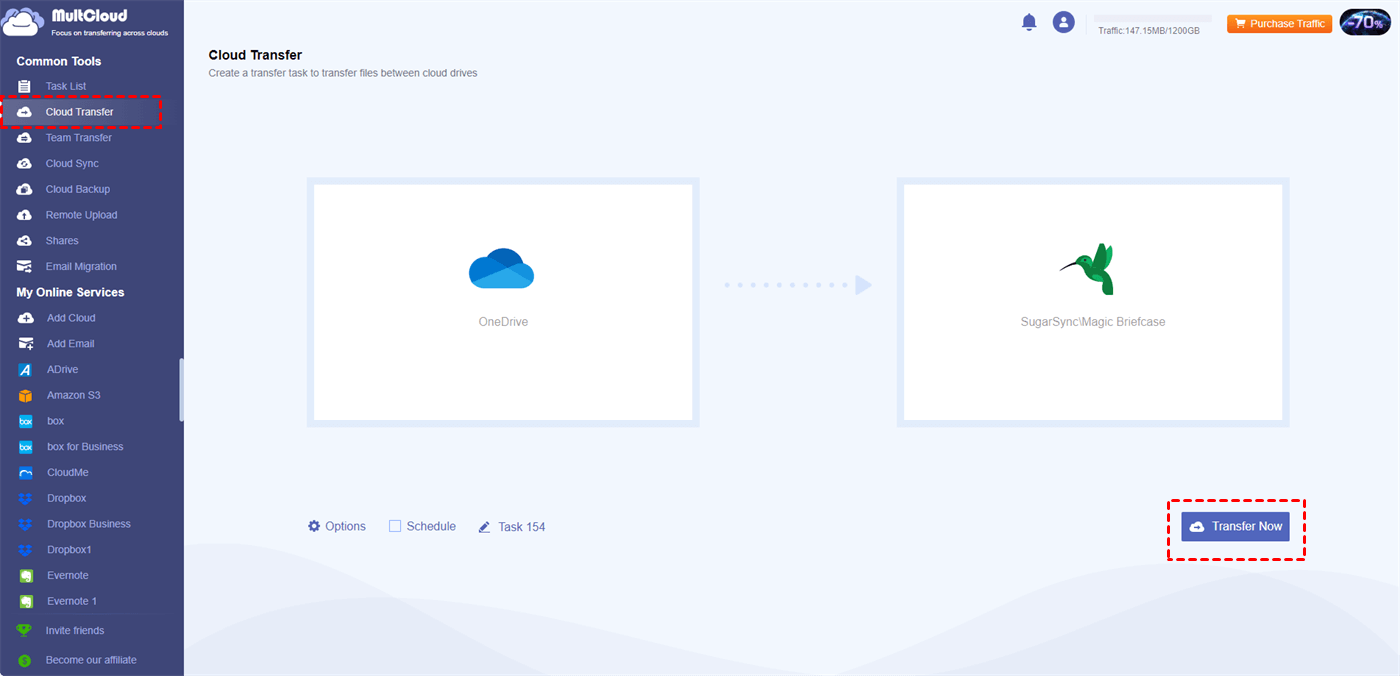Enable the Schedule checkbox
The height and width of the screenshot is (676, 1400).
[x=395, y=526]
